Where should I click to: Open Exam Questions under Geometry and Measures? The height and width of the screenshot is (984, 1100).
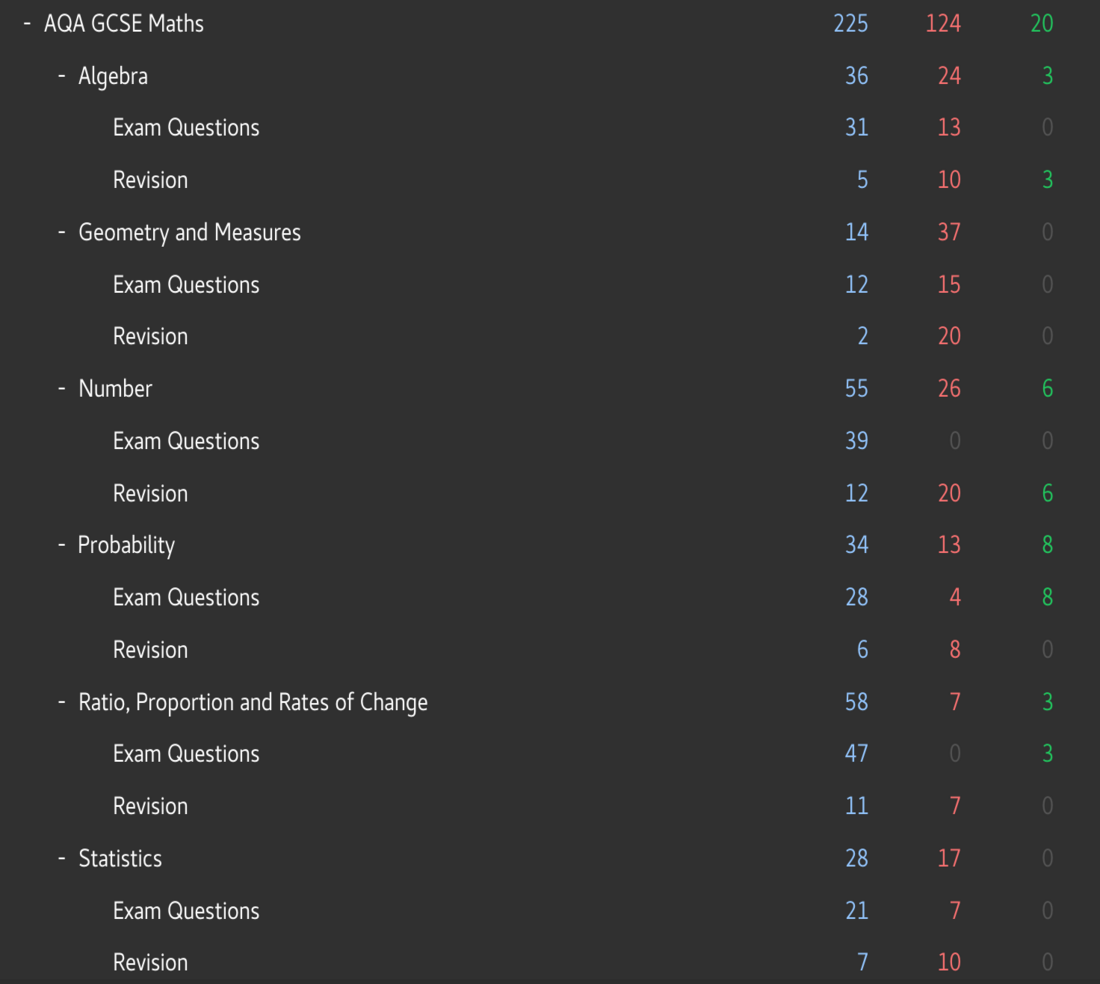pos(186,285)
